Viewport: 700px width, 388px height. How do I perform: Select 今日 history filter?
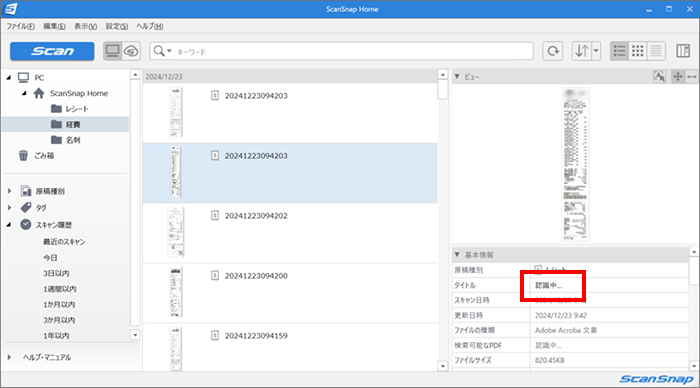[50, 258]
